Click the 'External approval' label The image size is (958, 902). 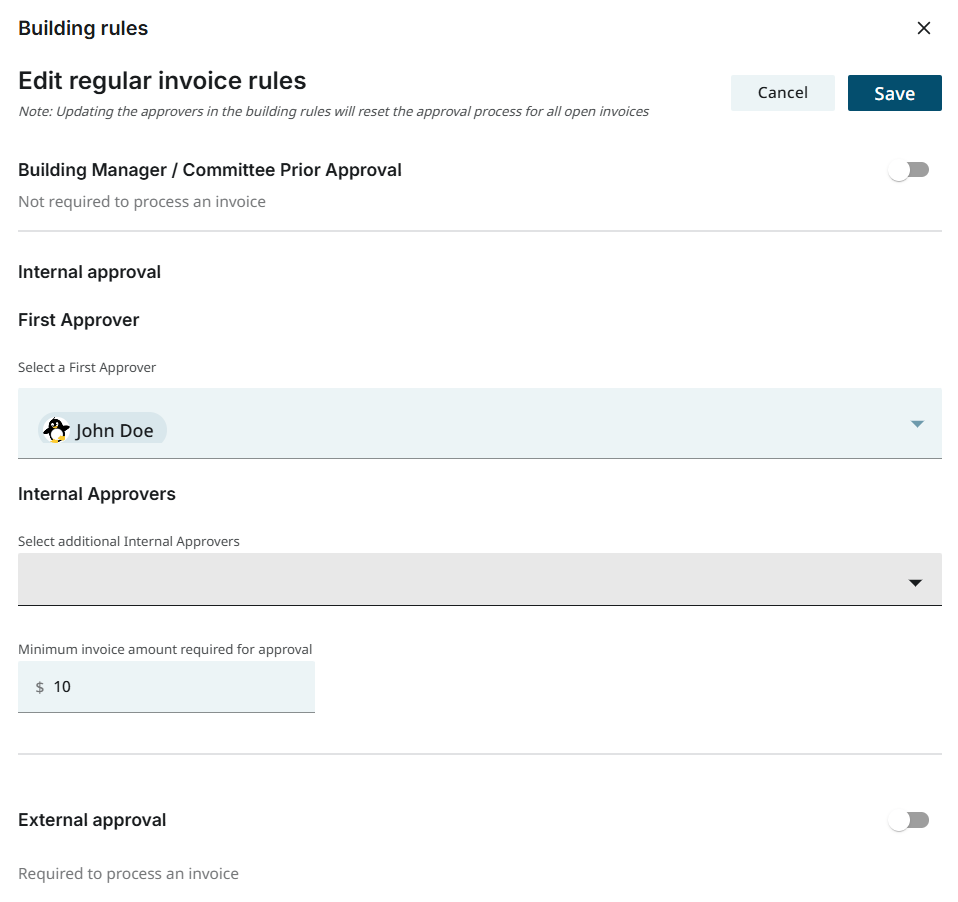point(92,820)
